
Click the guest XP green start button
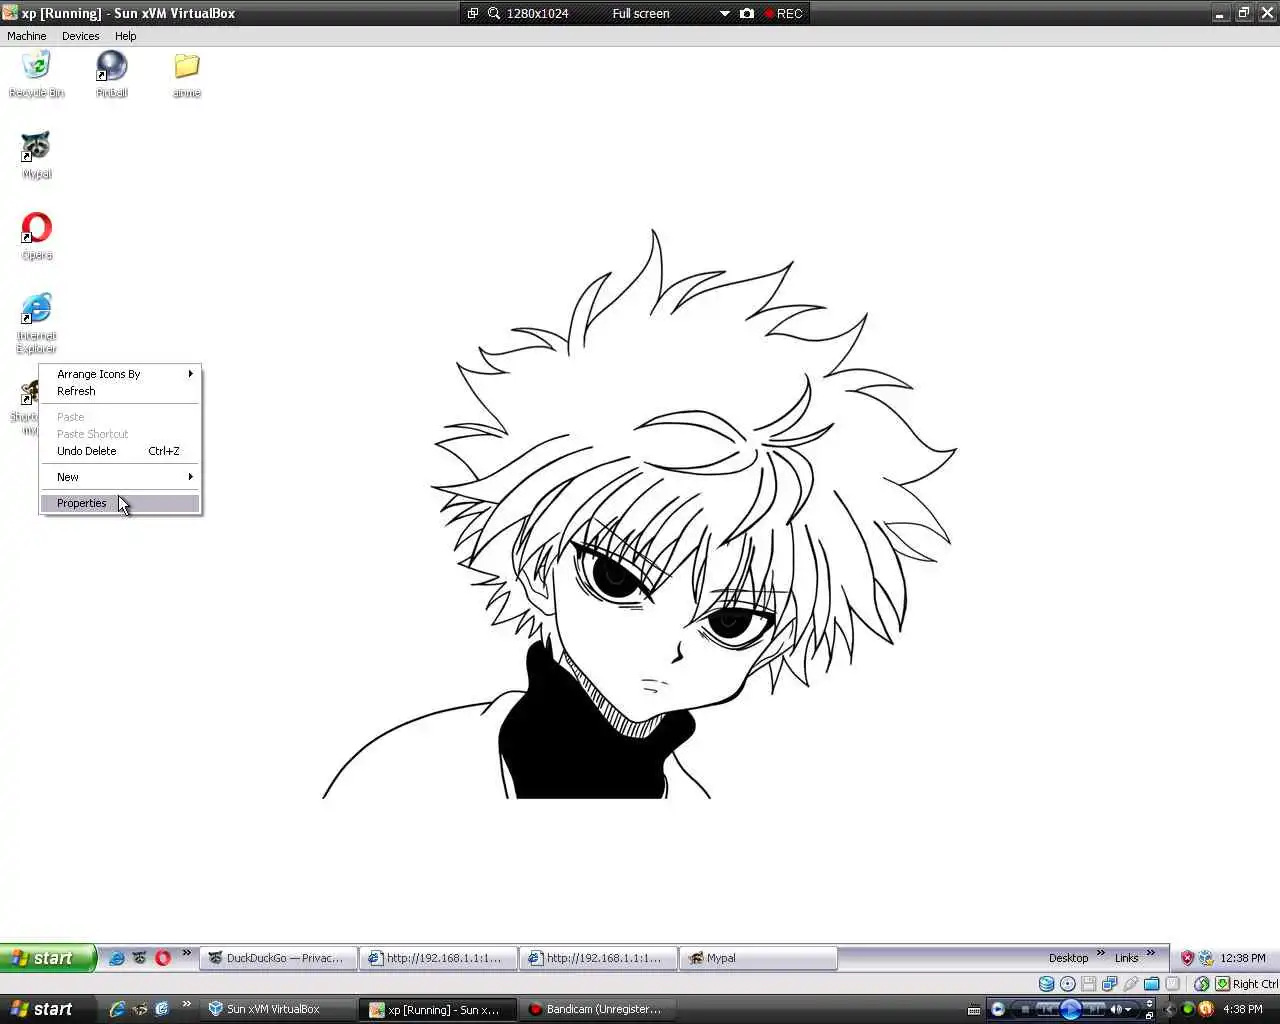pos(48,958)
